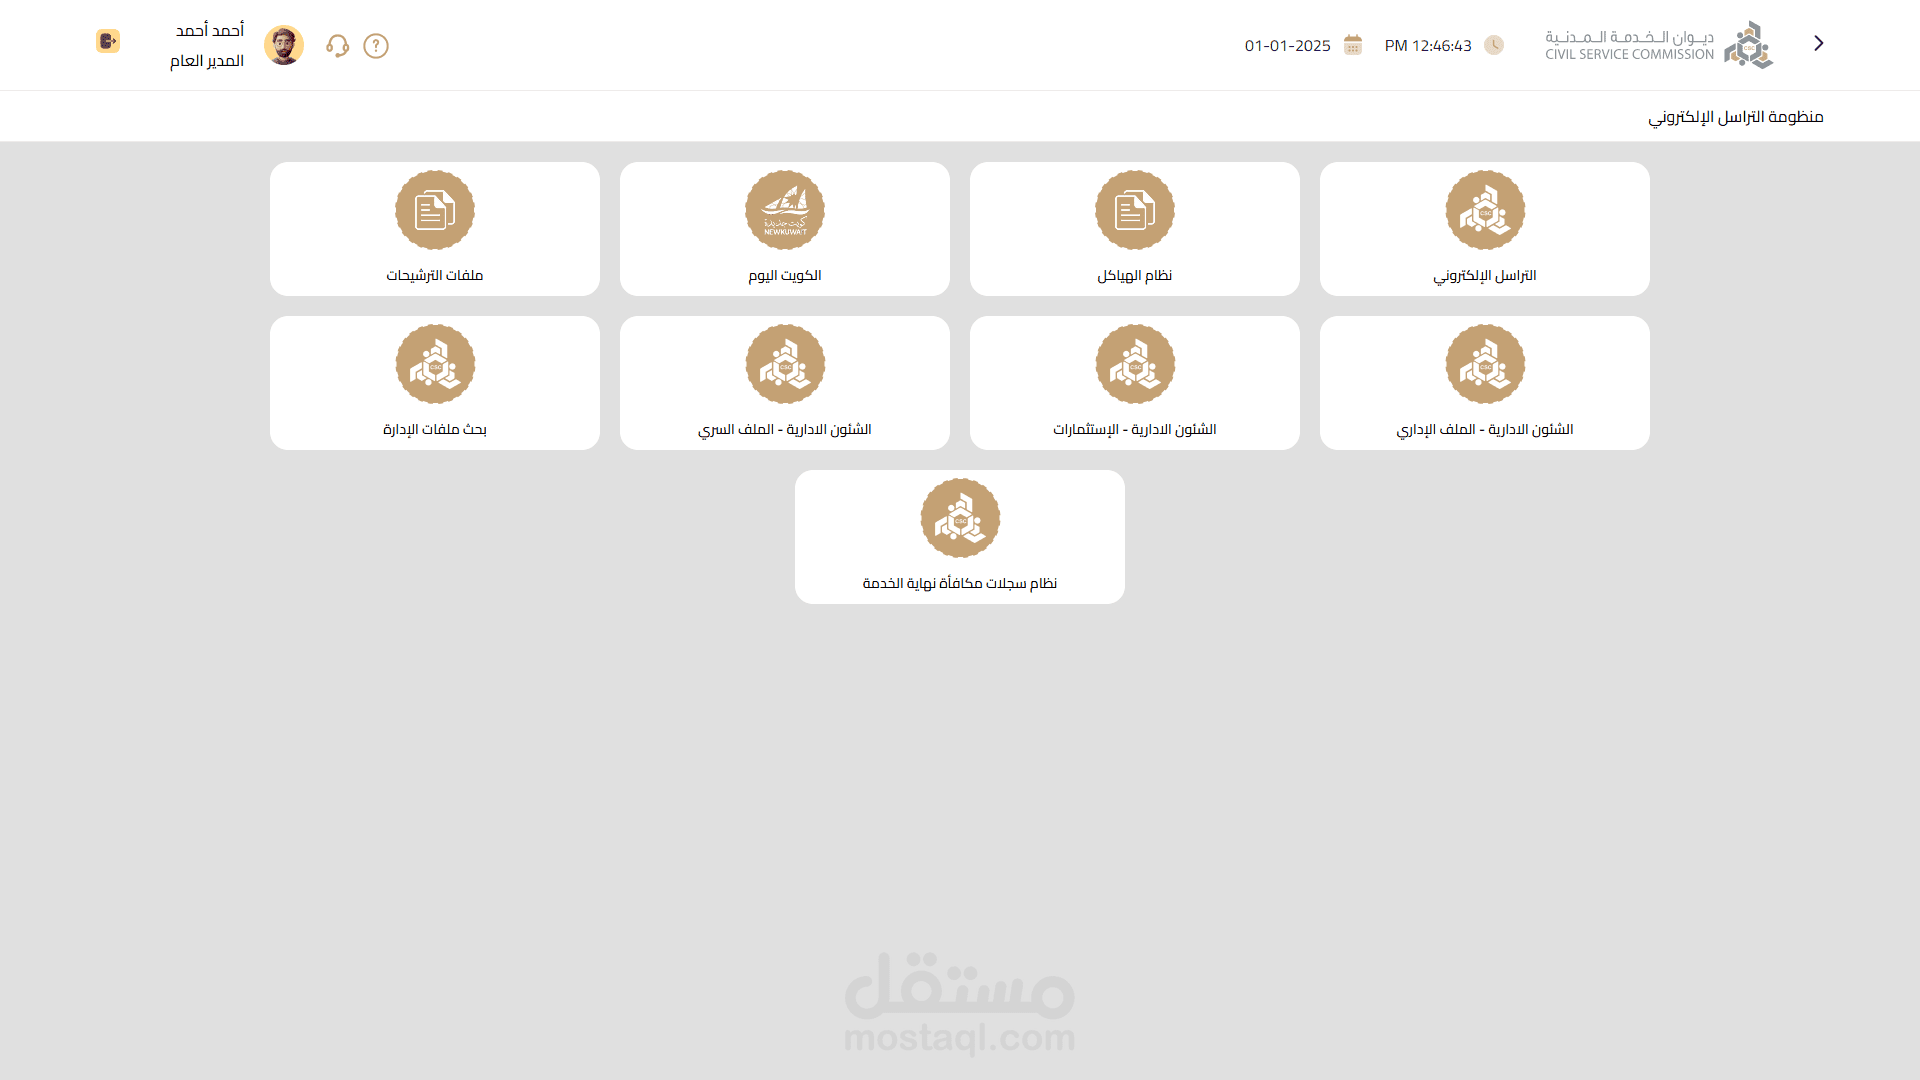Expand the side menu chevron arrow
This screenshot has width=1920, height=1080.
point(1819,43)
